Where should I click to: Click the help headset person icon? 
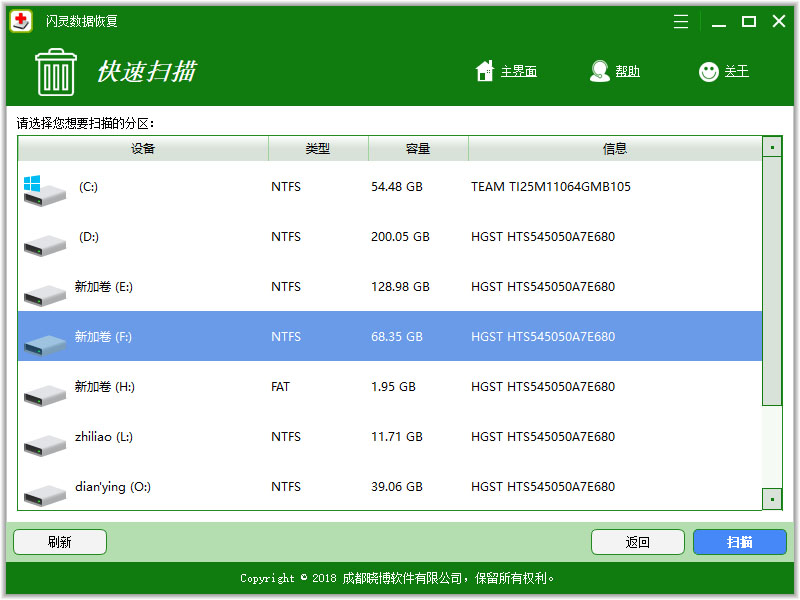click(x=599, y=71)
